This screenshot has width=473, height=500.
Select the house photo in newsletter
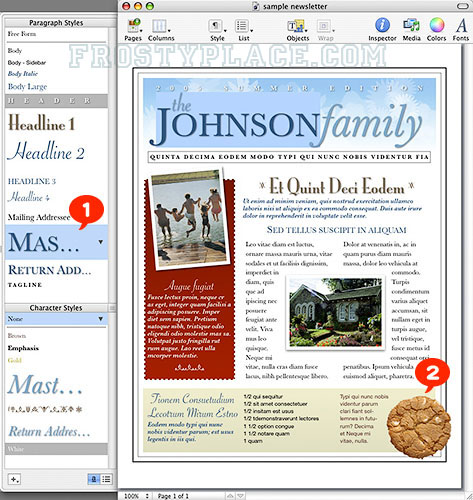point(335,312)
